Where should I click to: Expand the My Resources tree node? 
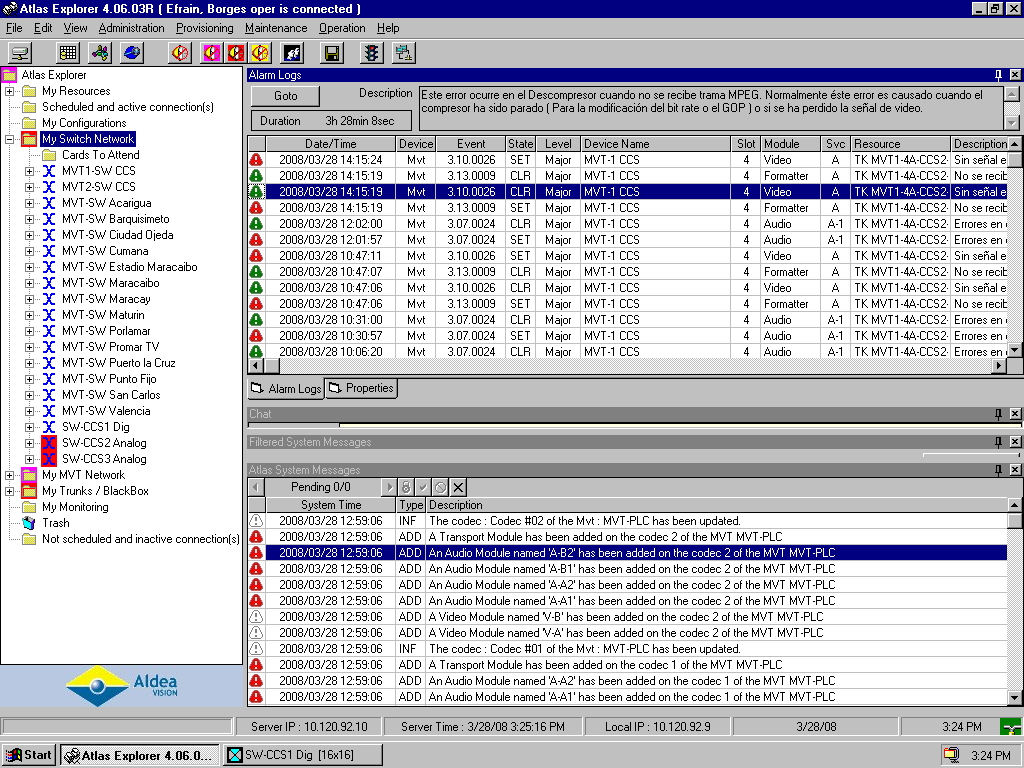tap(9, 91)
